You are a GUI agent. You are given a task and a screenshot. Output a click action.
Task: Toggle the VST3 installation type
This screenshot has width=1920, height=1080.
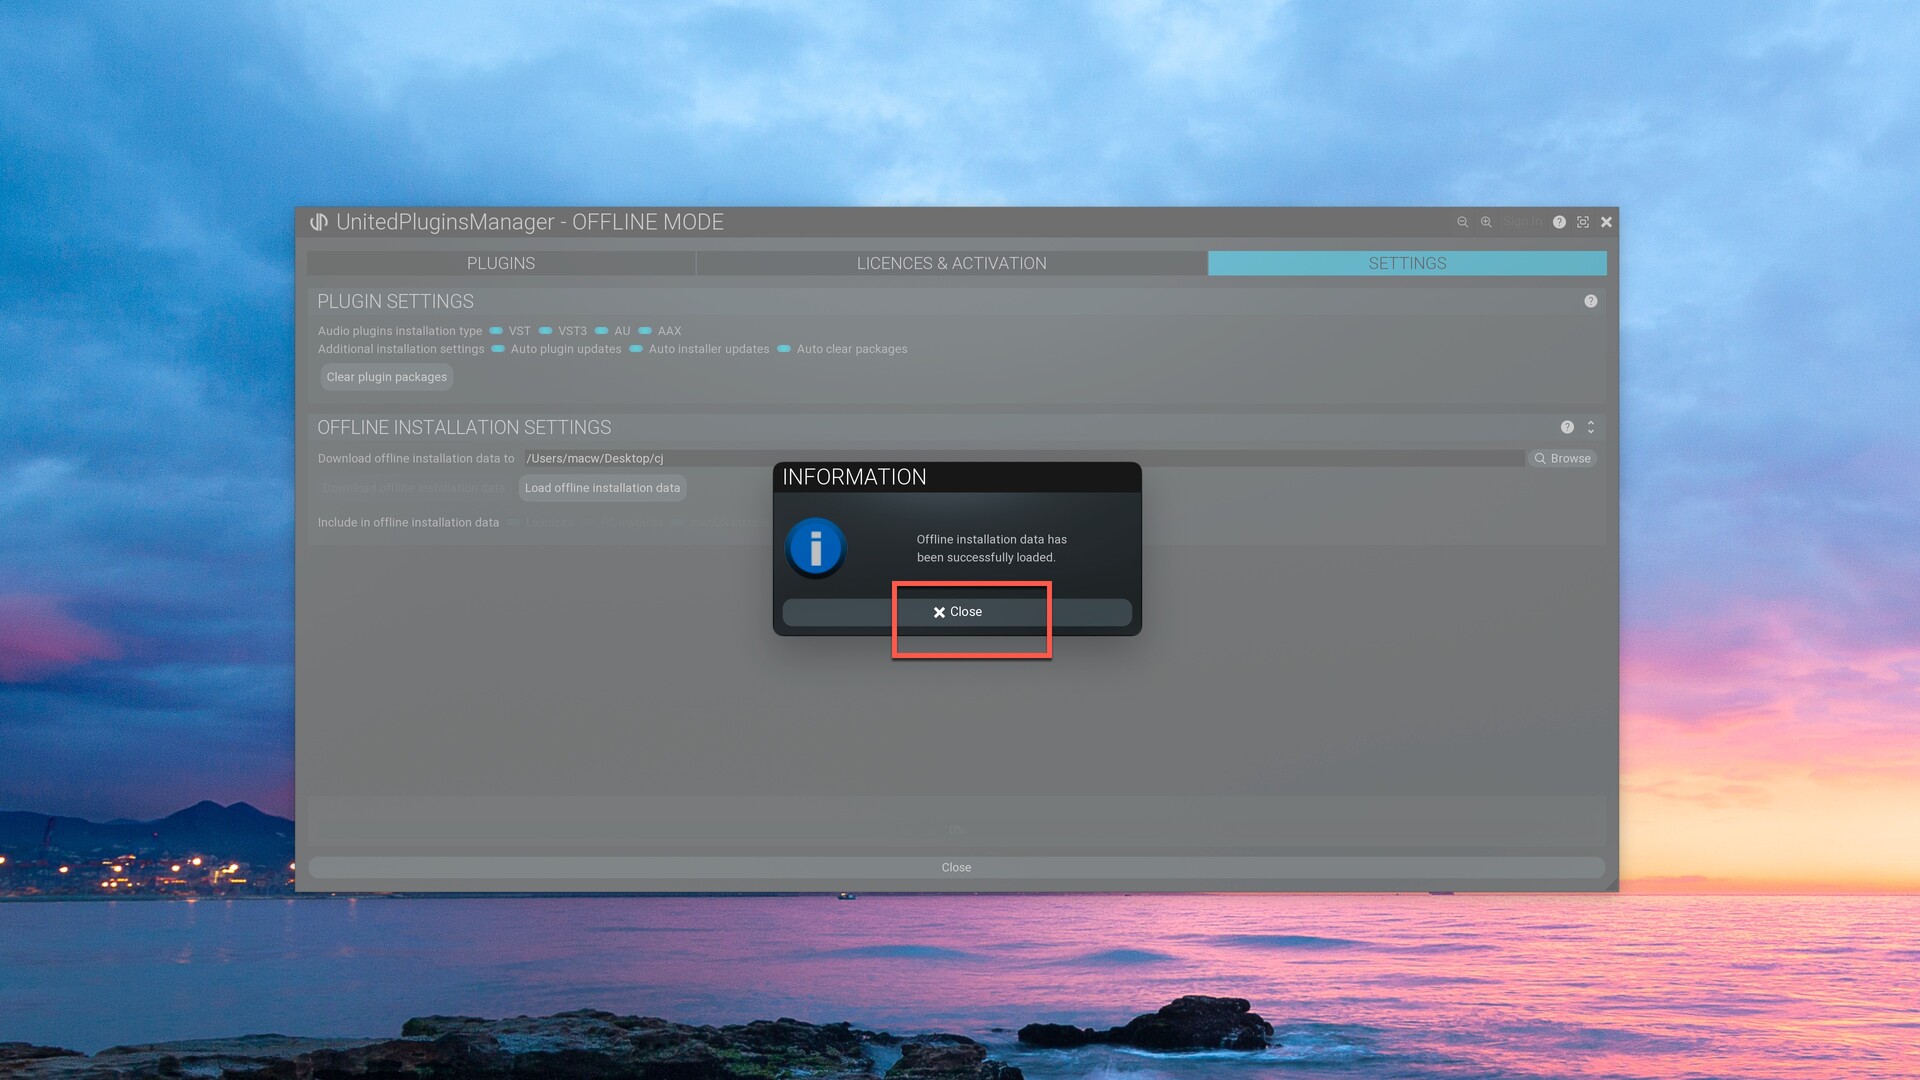[x=546, y=331]
